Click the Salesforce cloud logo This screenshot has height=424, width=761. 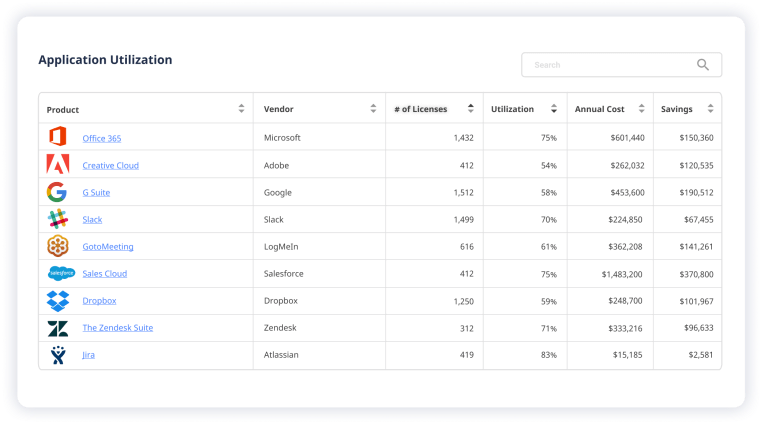[60, 273]
